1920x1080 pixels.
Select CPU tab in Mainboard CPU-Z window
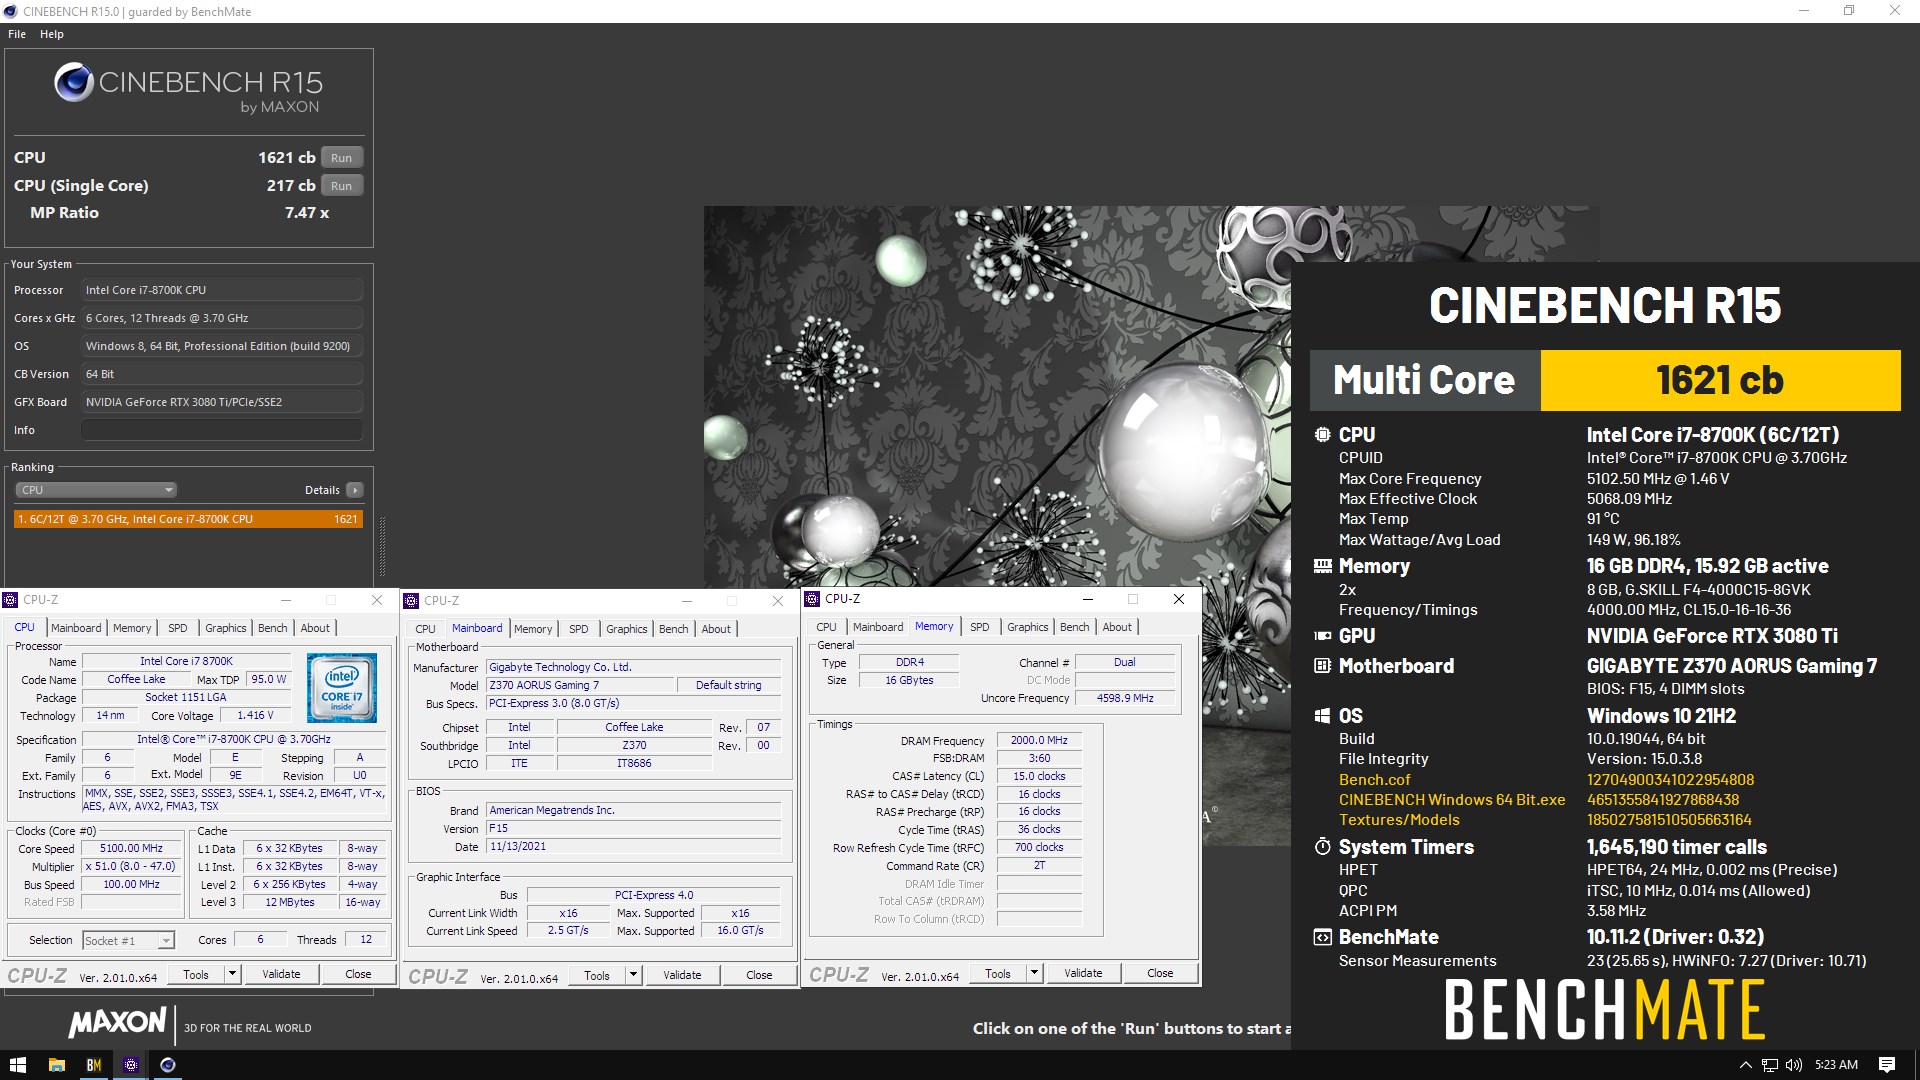point(425,629)
